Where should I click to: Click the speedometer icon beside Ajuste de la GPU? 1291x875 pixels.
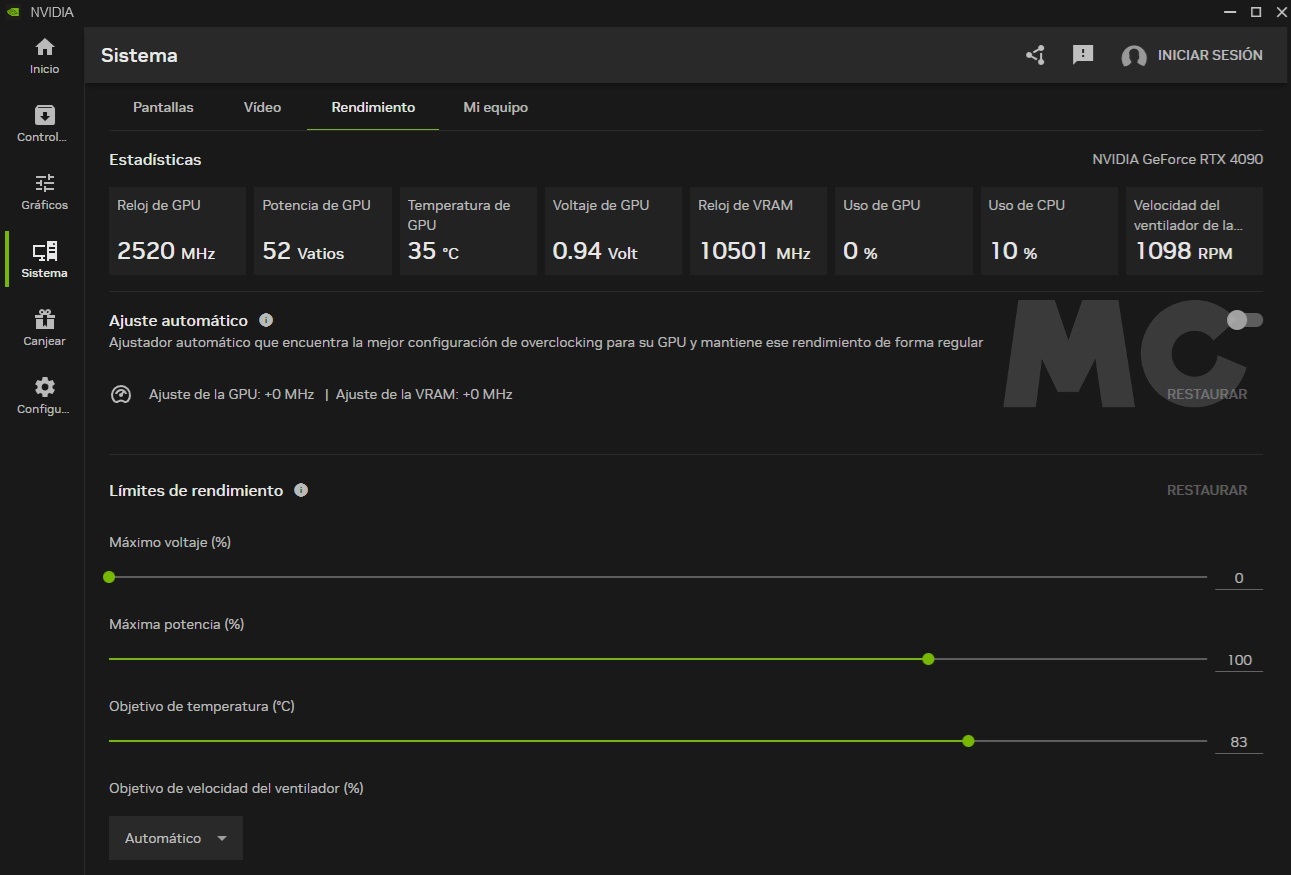pos(121,394)
